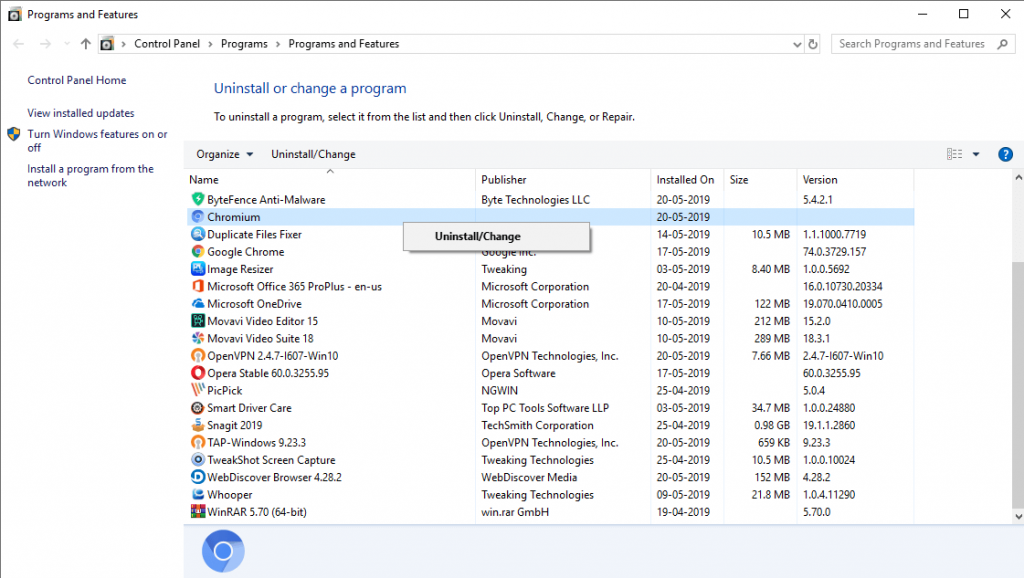Click the Smart Driver Care icon
This screenshot has width=1024, height=578.
pos(197,408)
